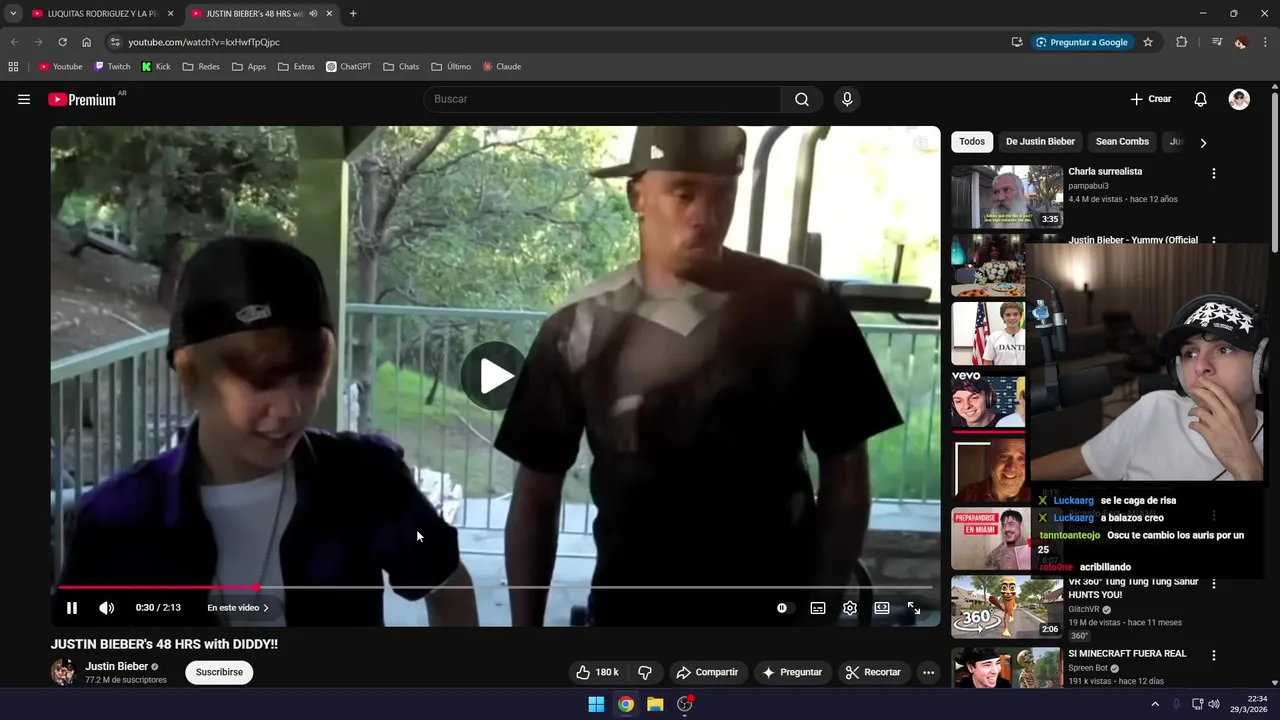View site information icon in address bar
This screenshot has height=720, width=1280.
coord(115,42)
